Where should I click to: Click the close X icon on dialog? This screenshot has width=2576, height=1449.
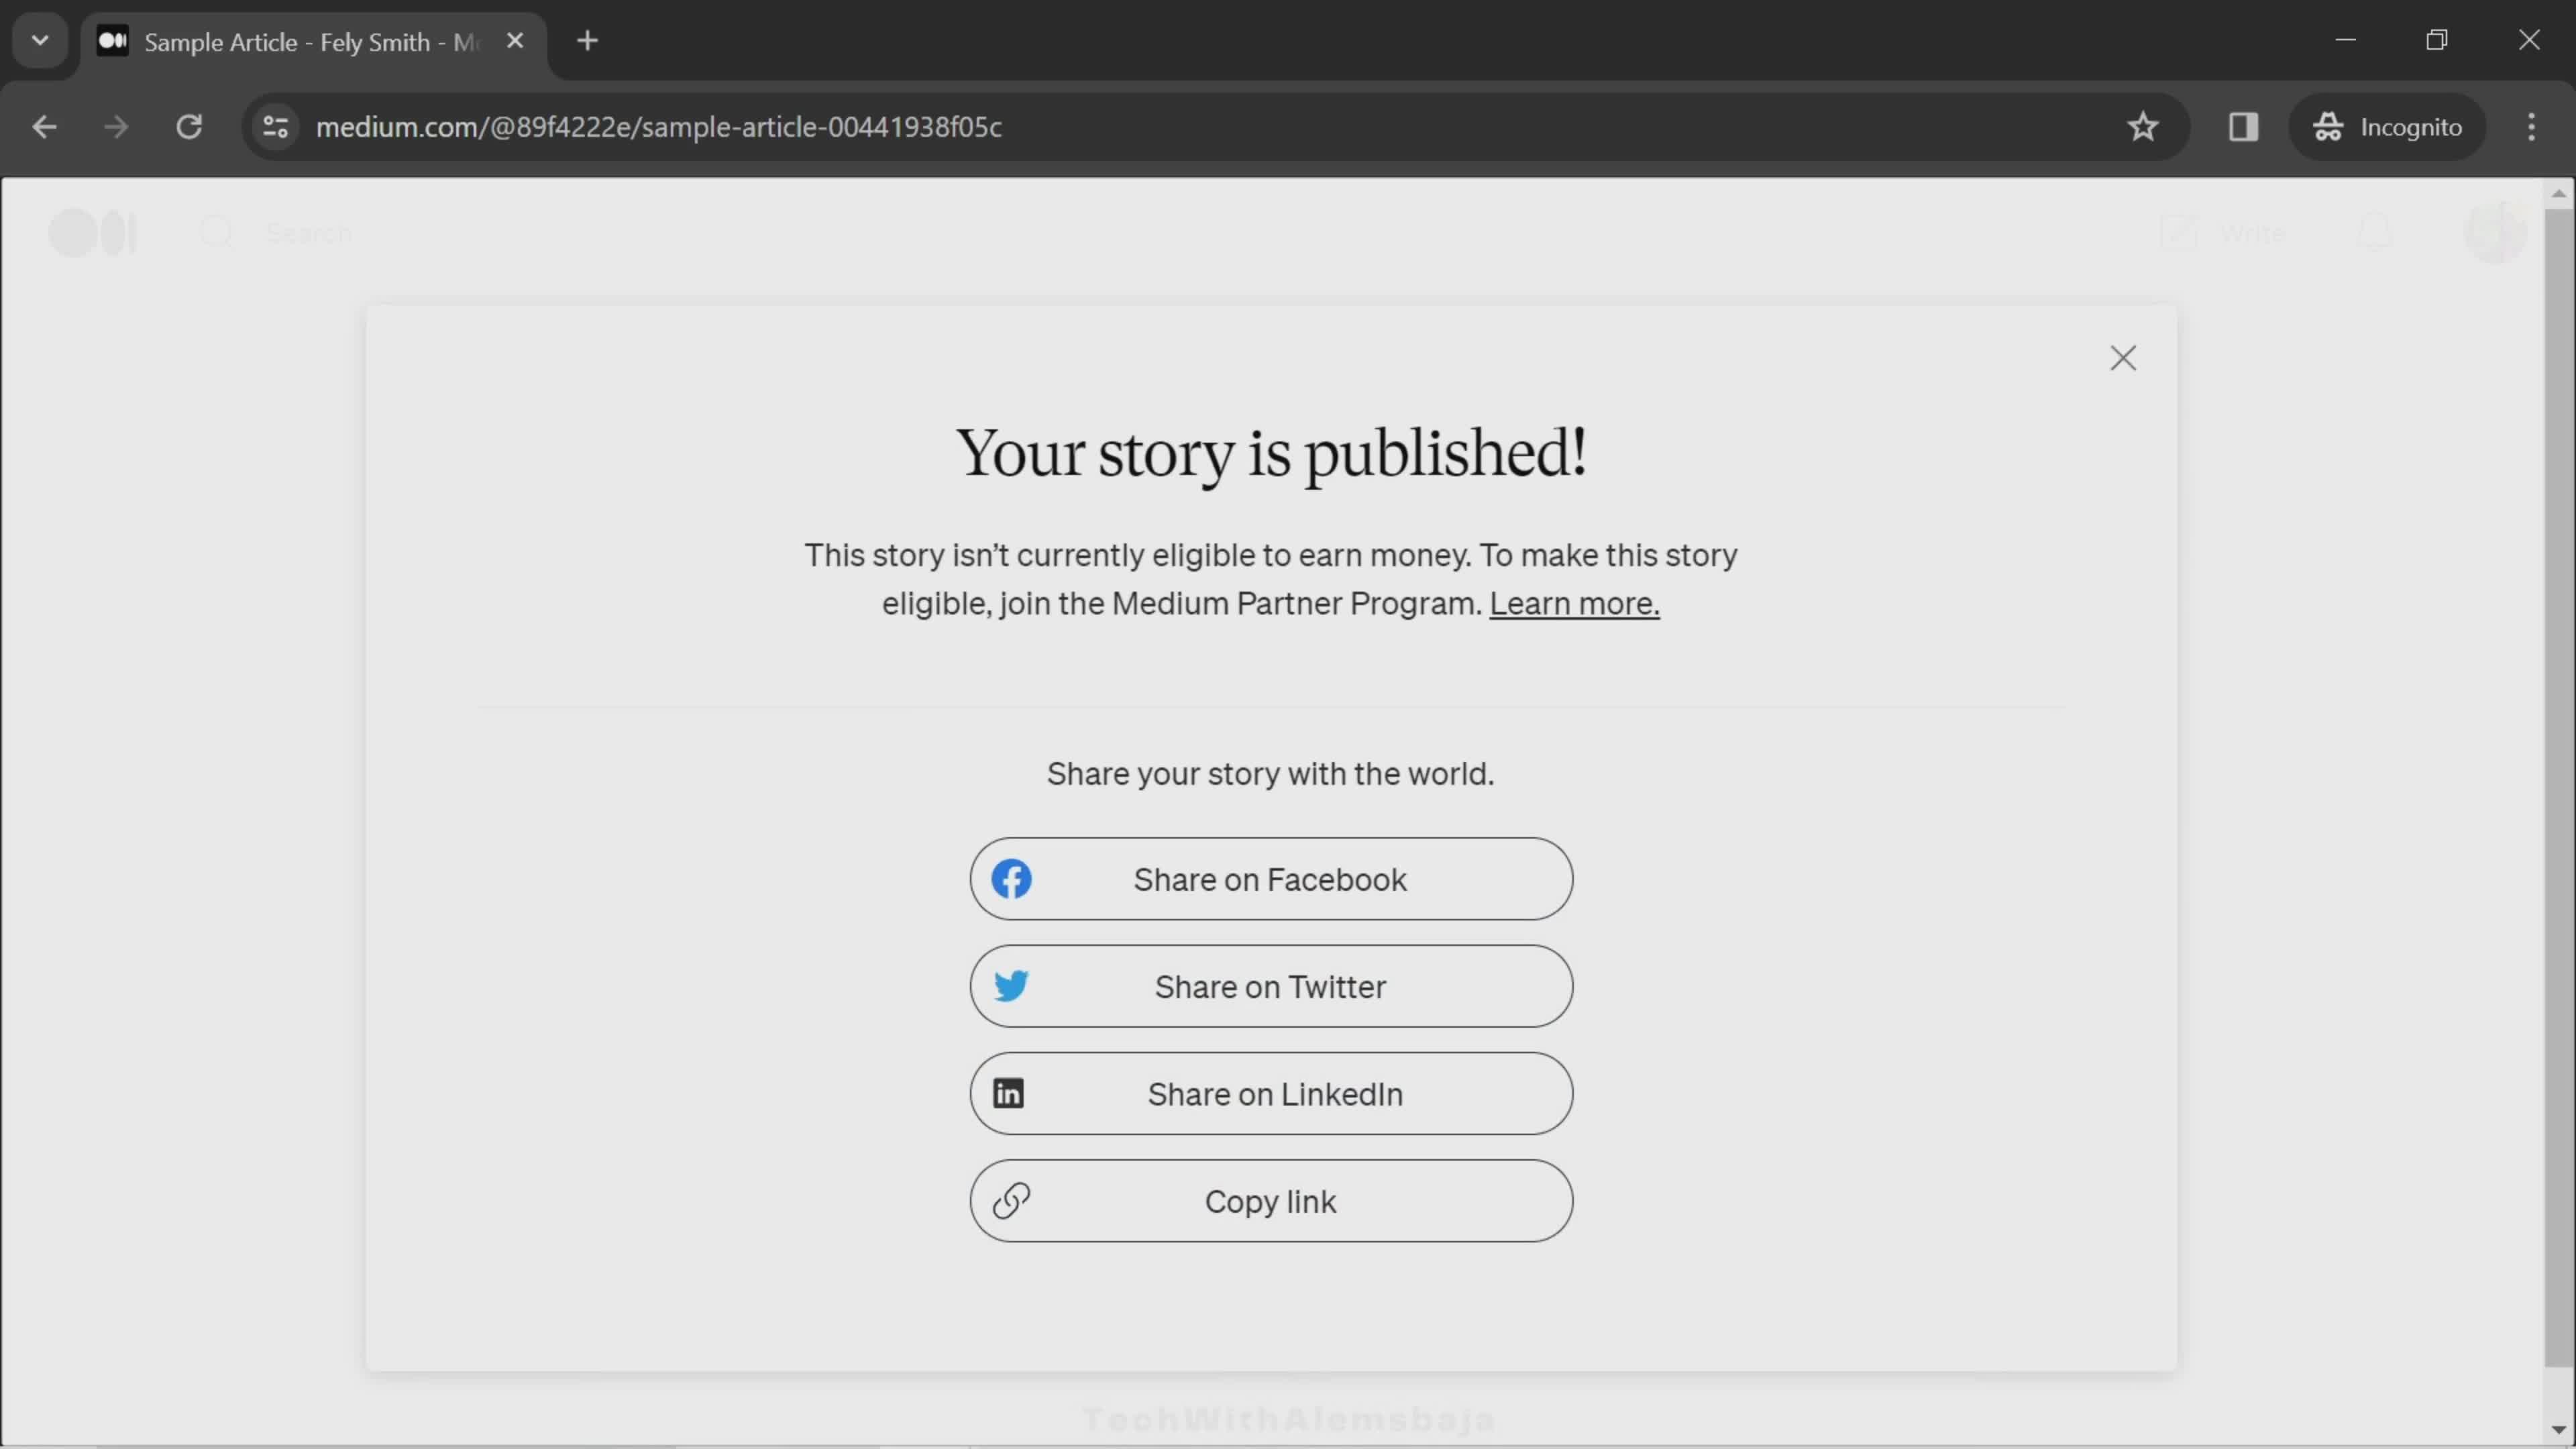tap(2123, 358)
